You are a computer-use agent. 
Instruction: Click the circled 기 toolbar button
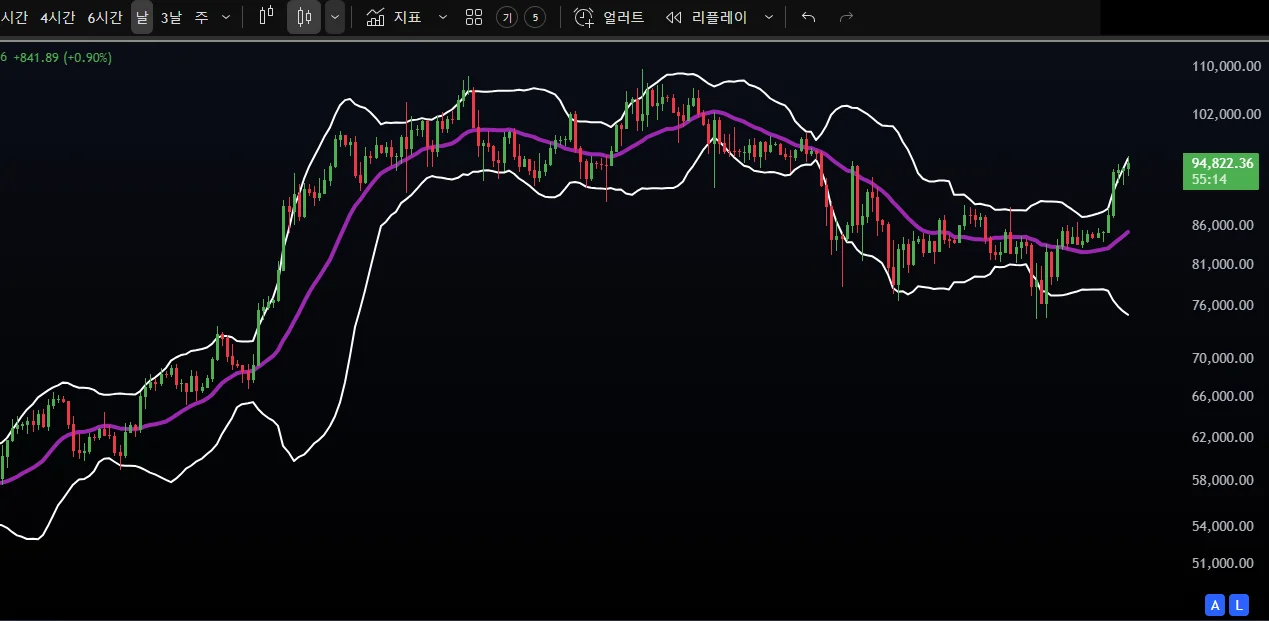tap(507, 17)
